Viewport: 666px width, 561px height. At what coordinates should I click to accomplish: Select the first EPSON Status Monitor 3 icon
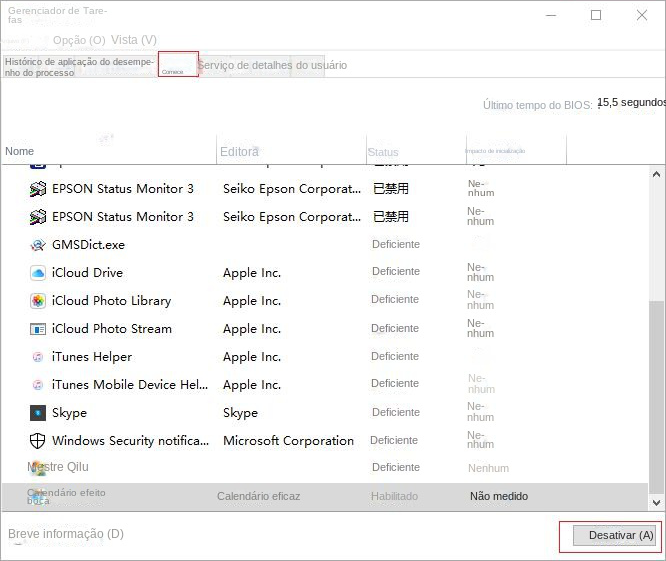coord(38,189)
